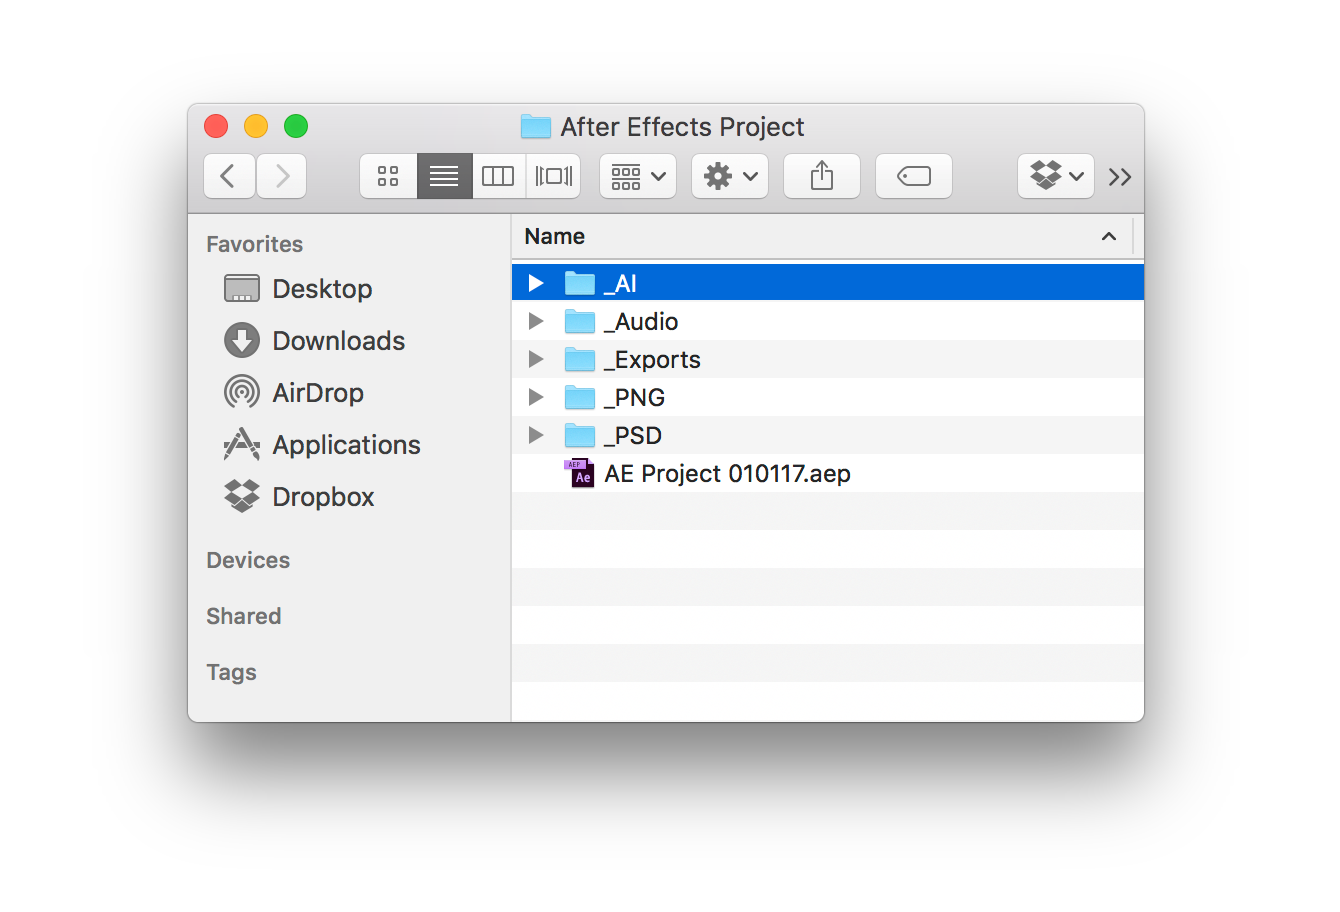1340x912 pixels.
Task: Show more toolbar items via double chevron
Action: (1120, 177)
